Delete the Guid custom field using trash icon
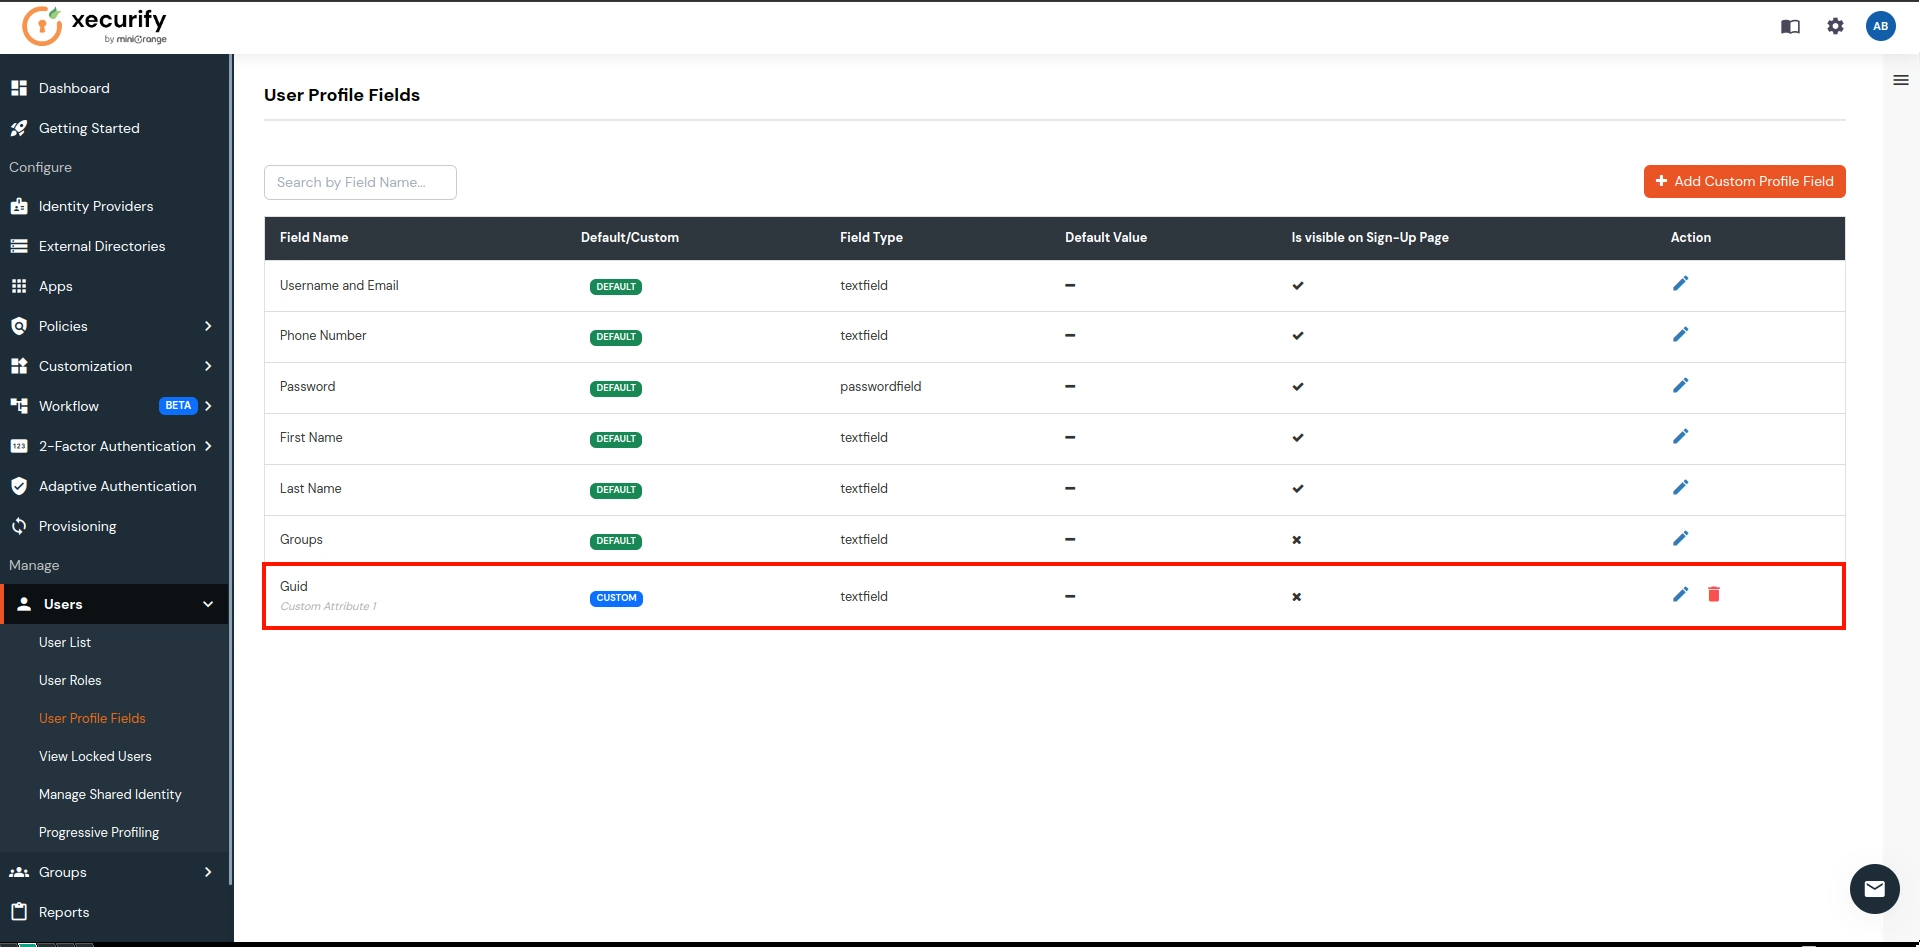 1714,594
